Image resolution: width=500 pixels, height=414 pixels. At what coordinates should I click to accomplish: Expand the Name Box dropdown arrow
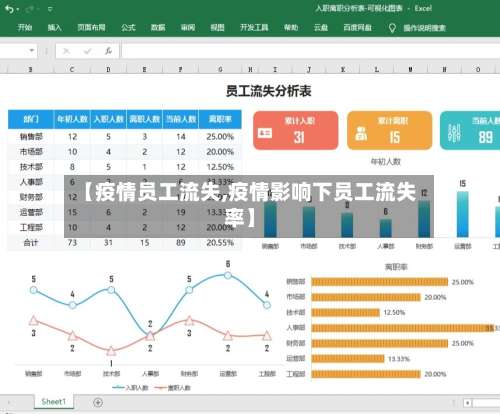click(x=32, y=51)
